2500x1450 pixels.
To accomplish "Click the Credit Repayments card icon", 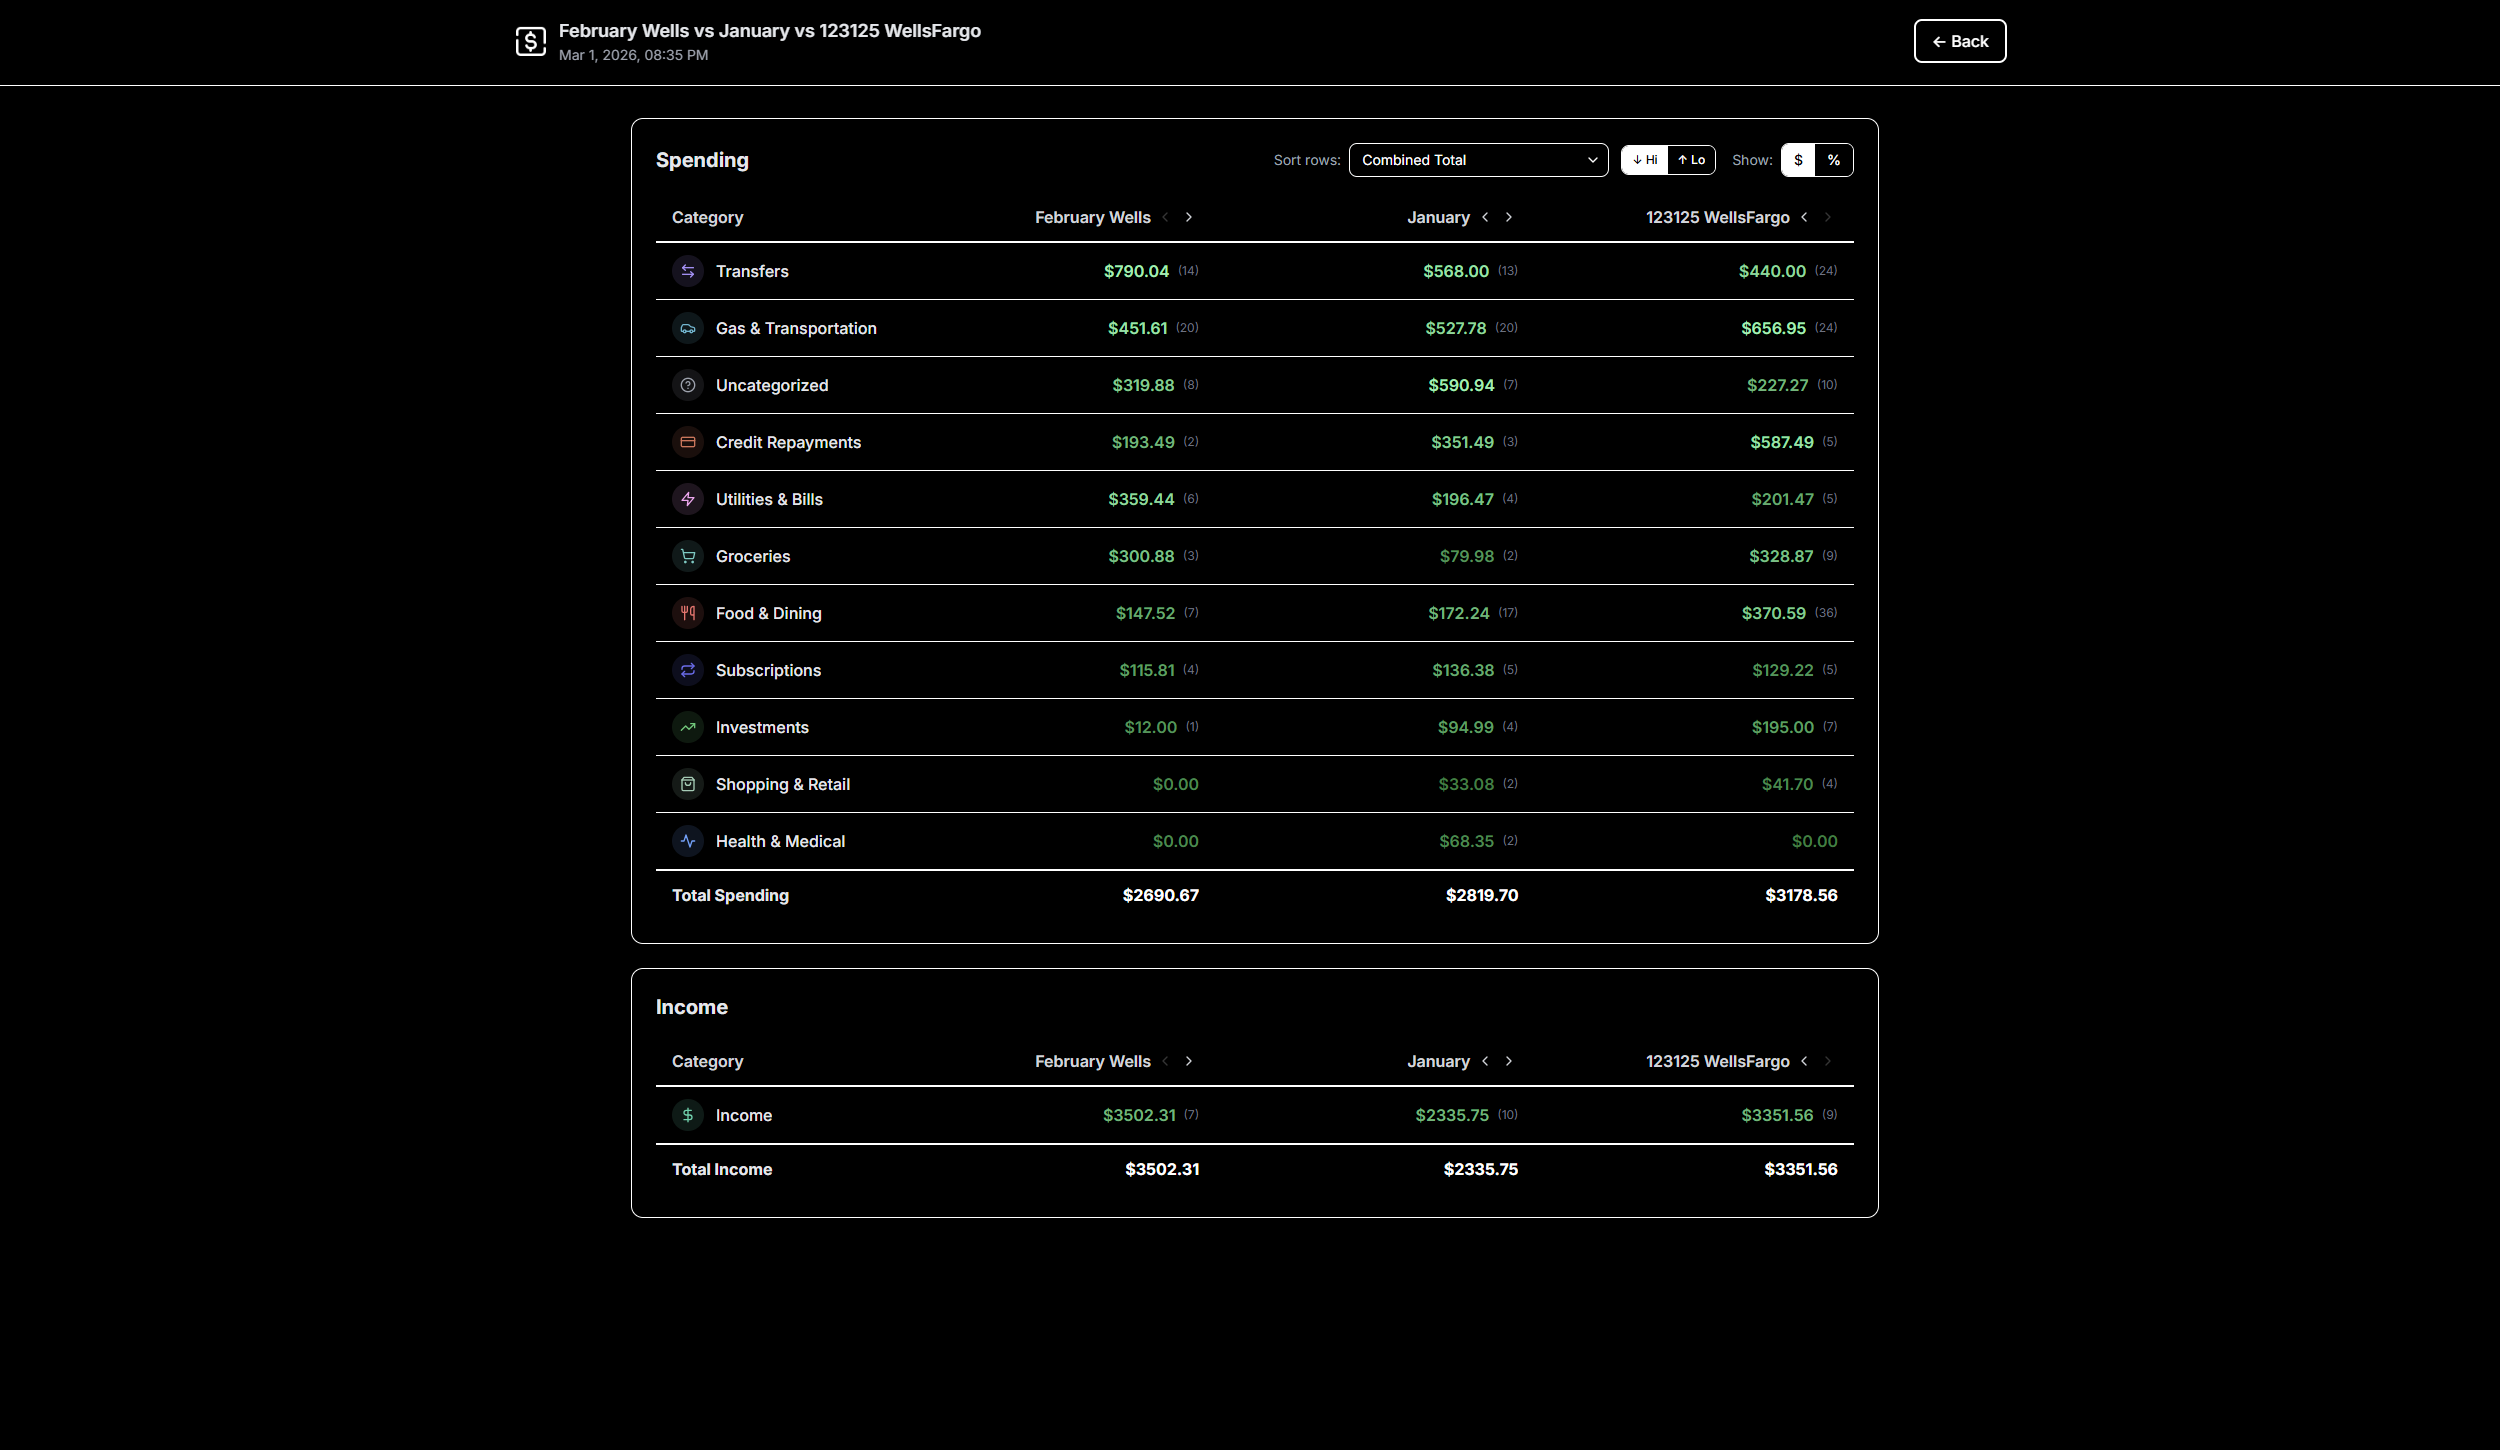I will pyautogui.click(x=688, y=442).
